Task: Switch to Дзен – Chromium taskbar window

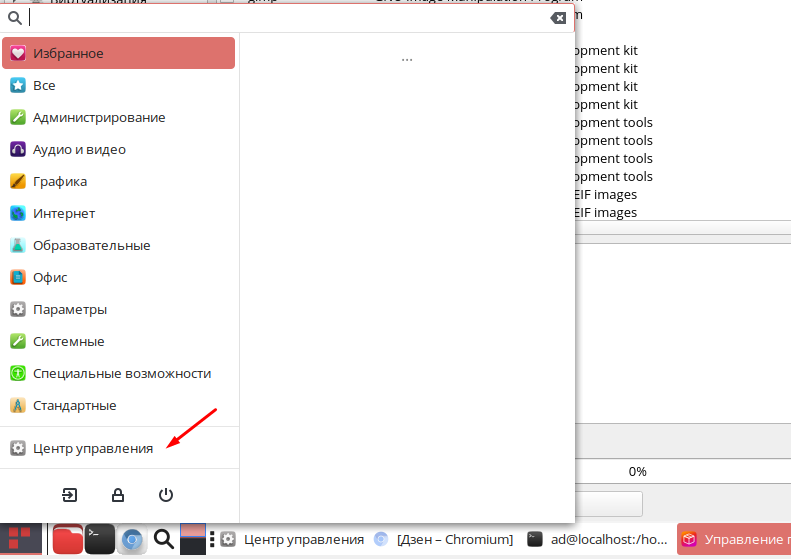Action: point(444,539)
